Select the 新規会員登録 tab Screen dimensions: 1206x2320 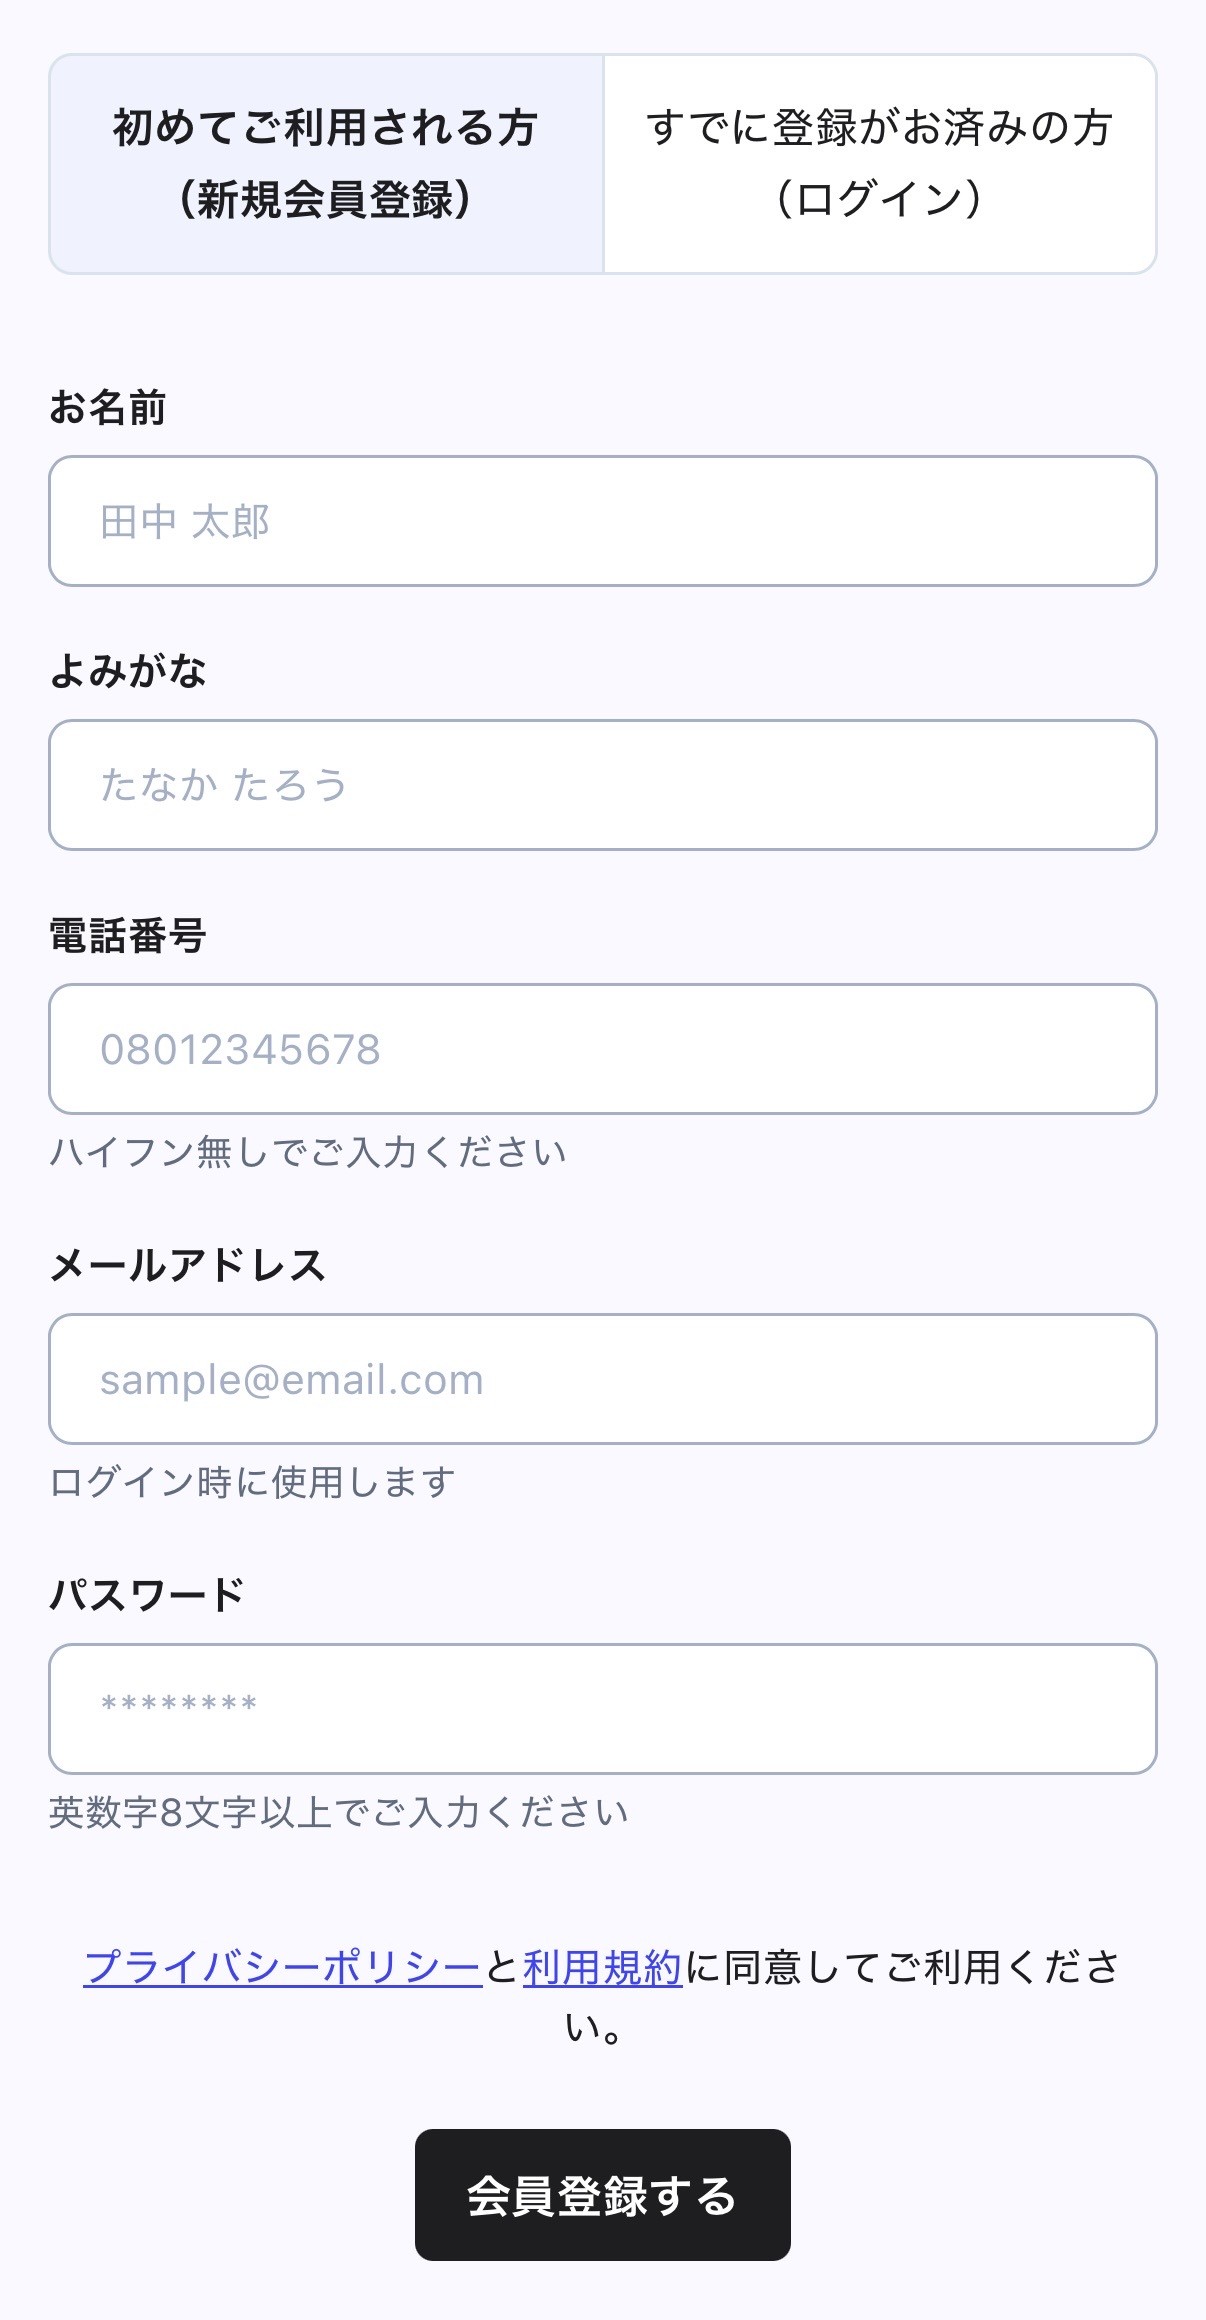326,164
